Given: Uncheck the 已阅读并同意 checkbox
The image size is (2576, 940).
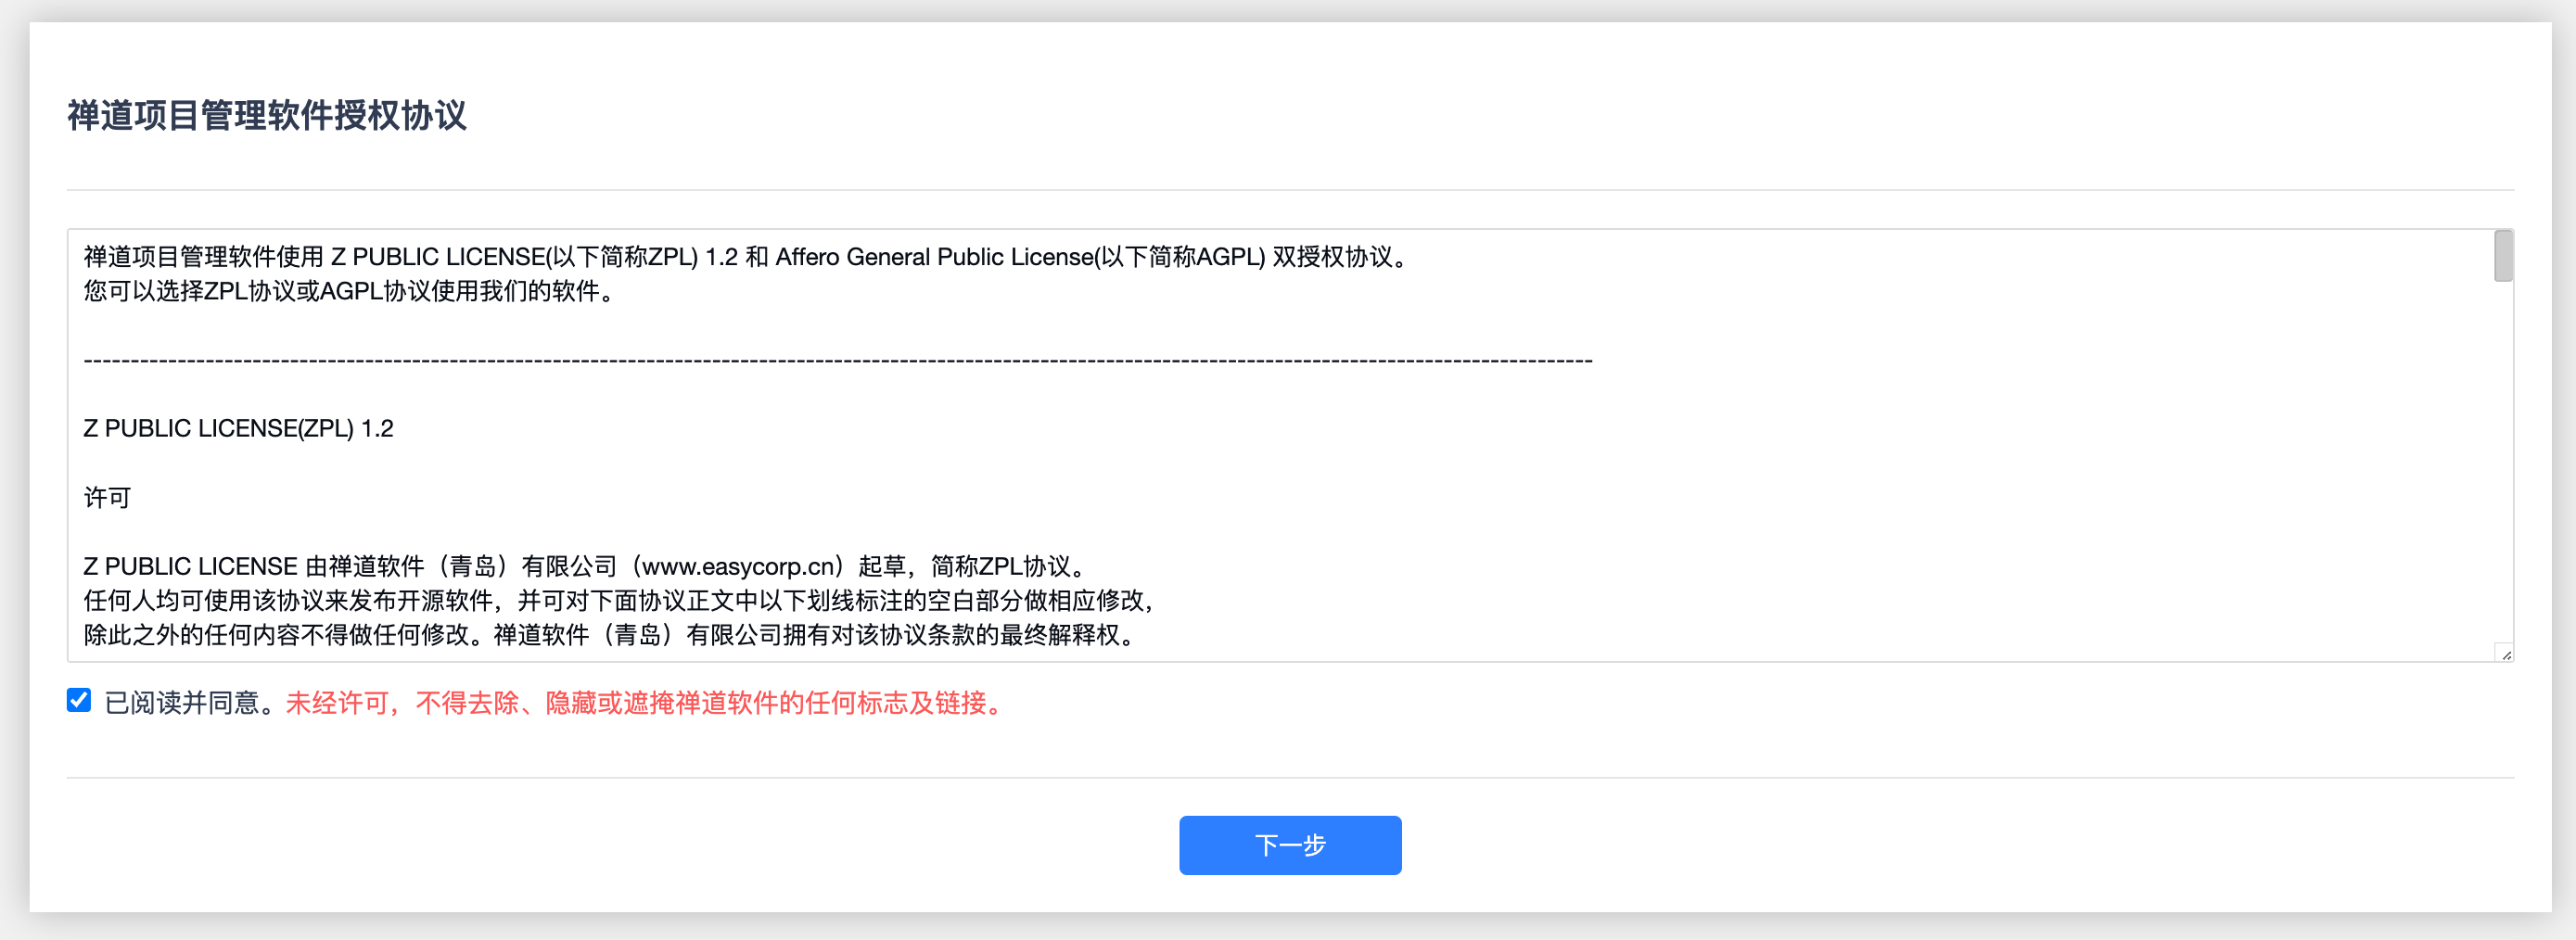Looking at the screenshot, I should coord(79,700).
